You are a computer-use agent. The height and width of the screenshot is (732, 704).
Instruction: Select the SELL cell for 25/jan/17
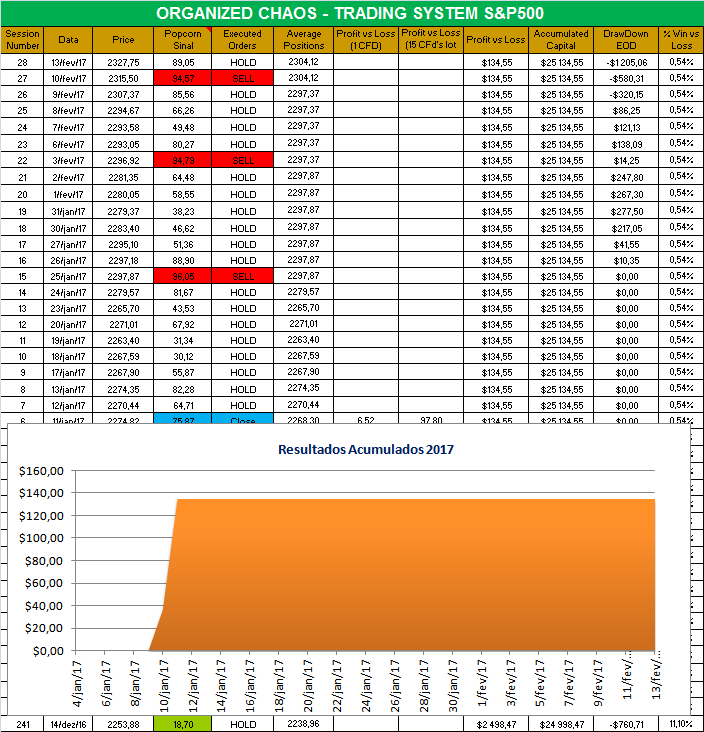(x=242, y=276)
